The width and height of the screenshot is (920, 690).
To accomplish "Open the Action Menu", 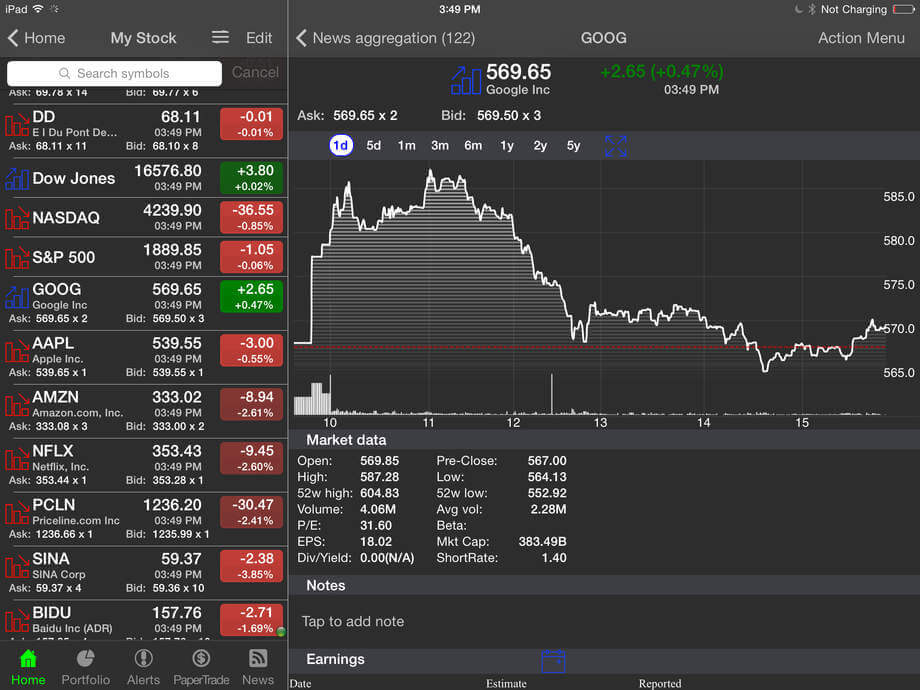I will pos(861,38).
